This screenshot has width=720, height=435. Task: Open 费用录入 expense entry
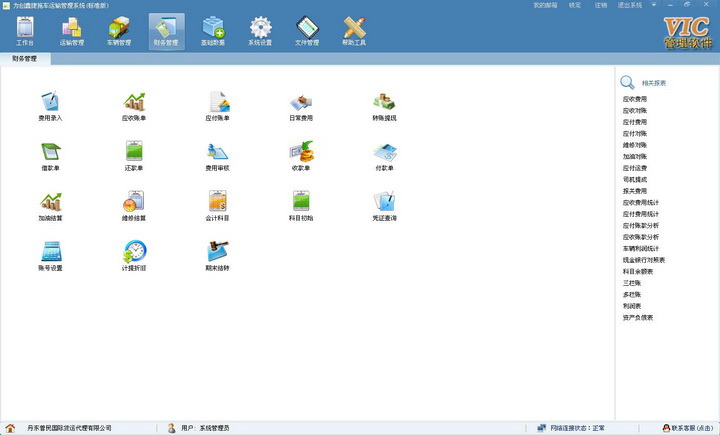click(x=50, y=106)
